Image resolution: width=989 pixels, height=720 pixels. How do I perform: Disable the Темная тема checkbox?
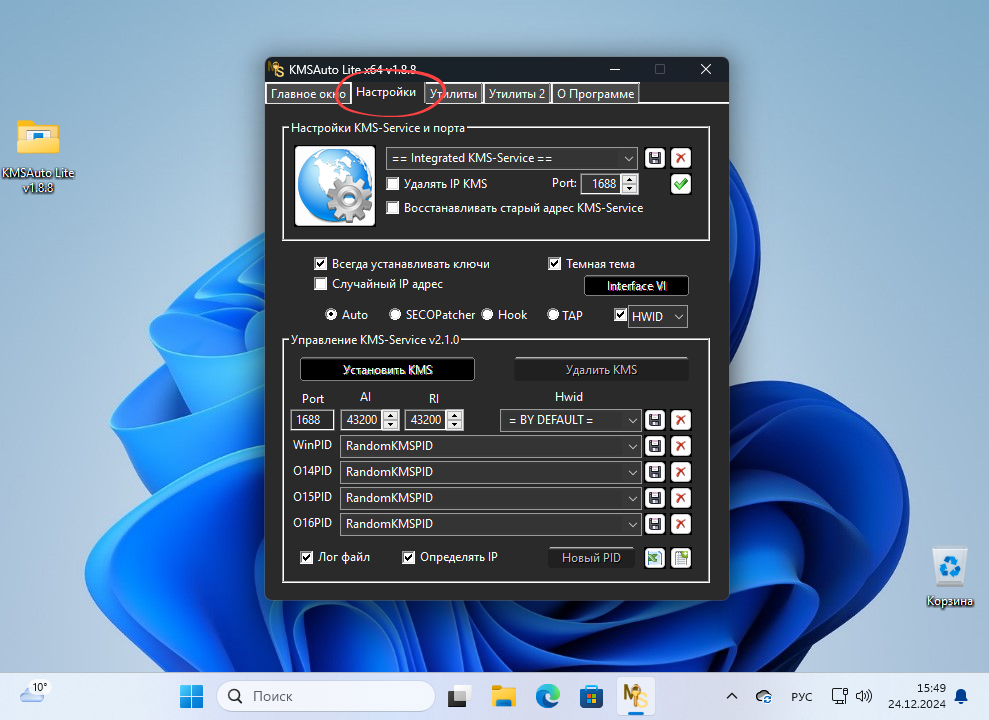pyautogui.click(x=554, y=263)
